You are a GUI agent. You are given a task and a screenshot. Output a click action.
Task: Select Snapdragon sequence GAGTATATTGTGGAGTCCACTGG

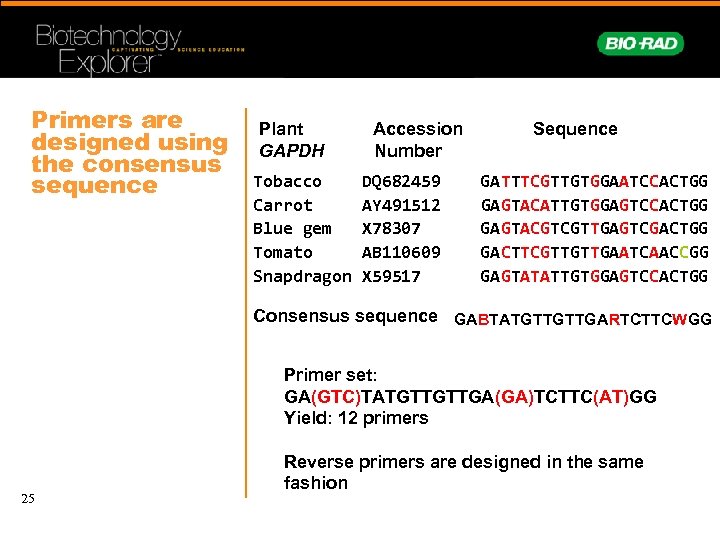(594, 276)
